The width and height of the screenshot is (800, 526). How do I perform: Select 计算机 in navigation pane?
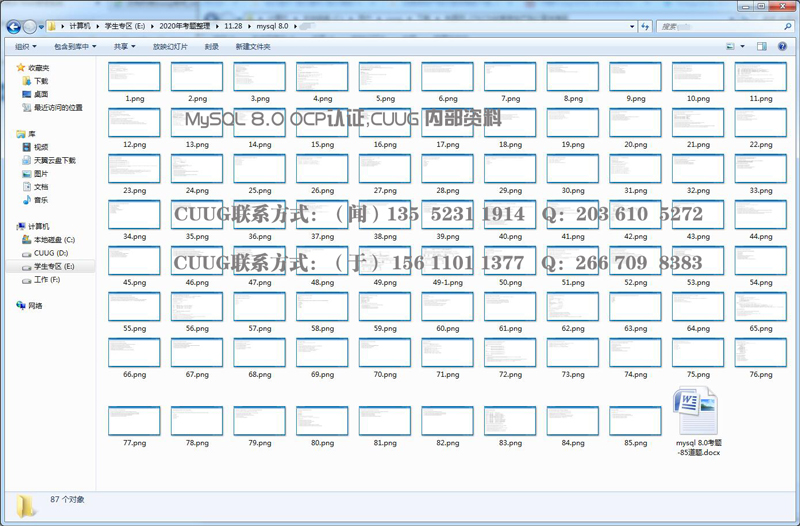39,227
